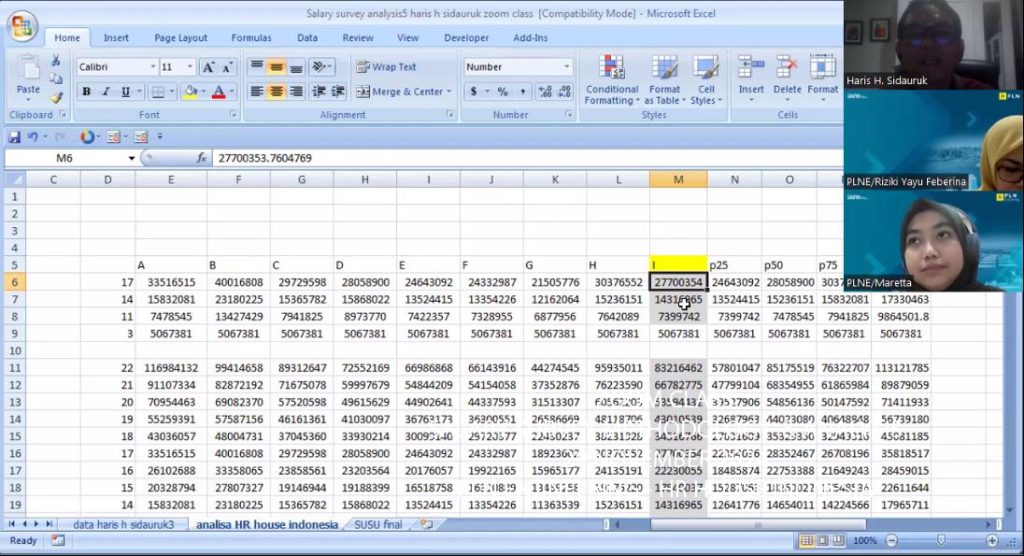
Task: Click the Percent Style icon
Action: click(502, 92)
